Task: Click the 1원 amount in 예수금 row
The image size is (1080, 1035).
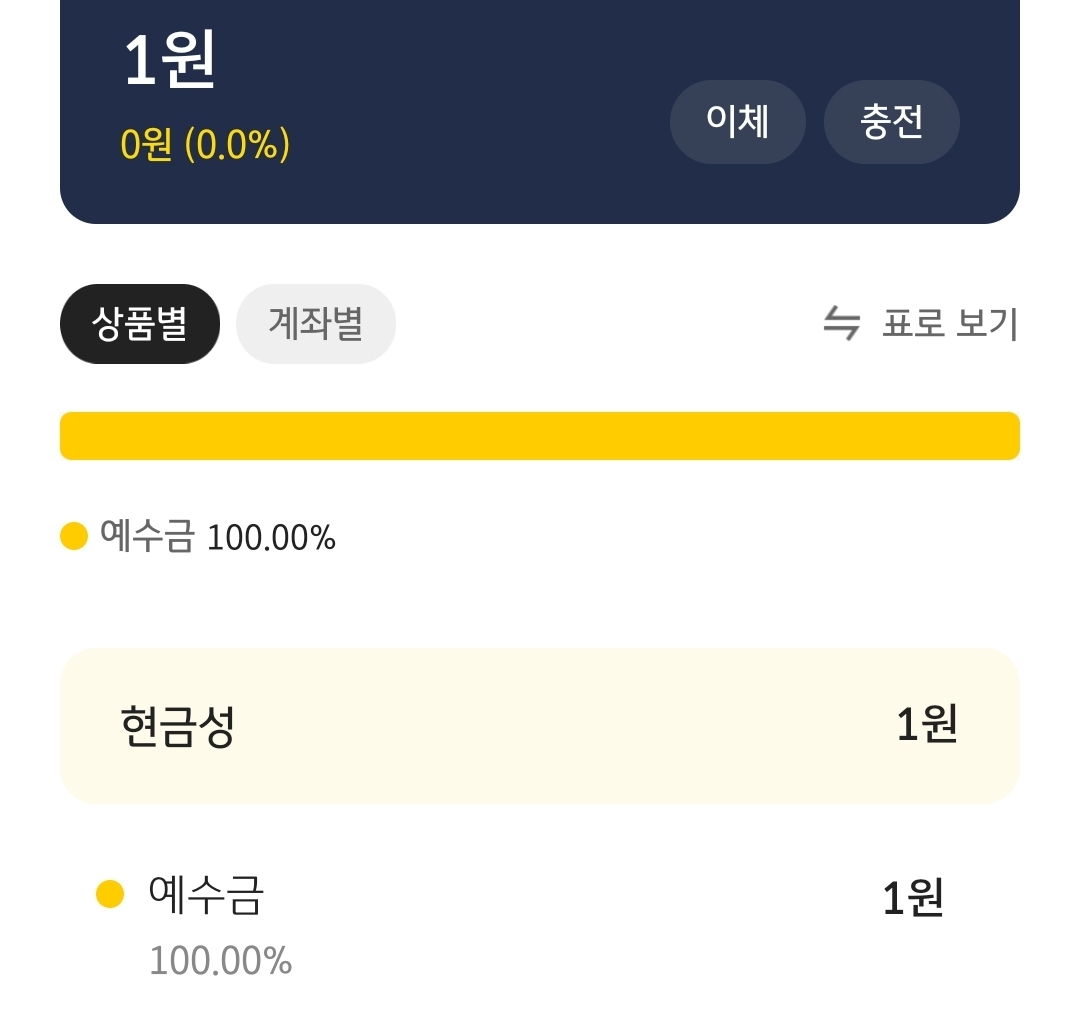Action: click(x=912, y=898)
